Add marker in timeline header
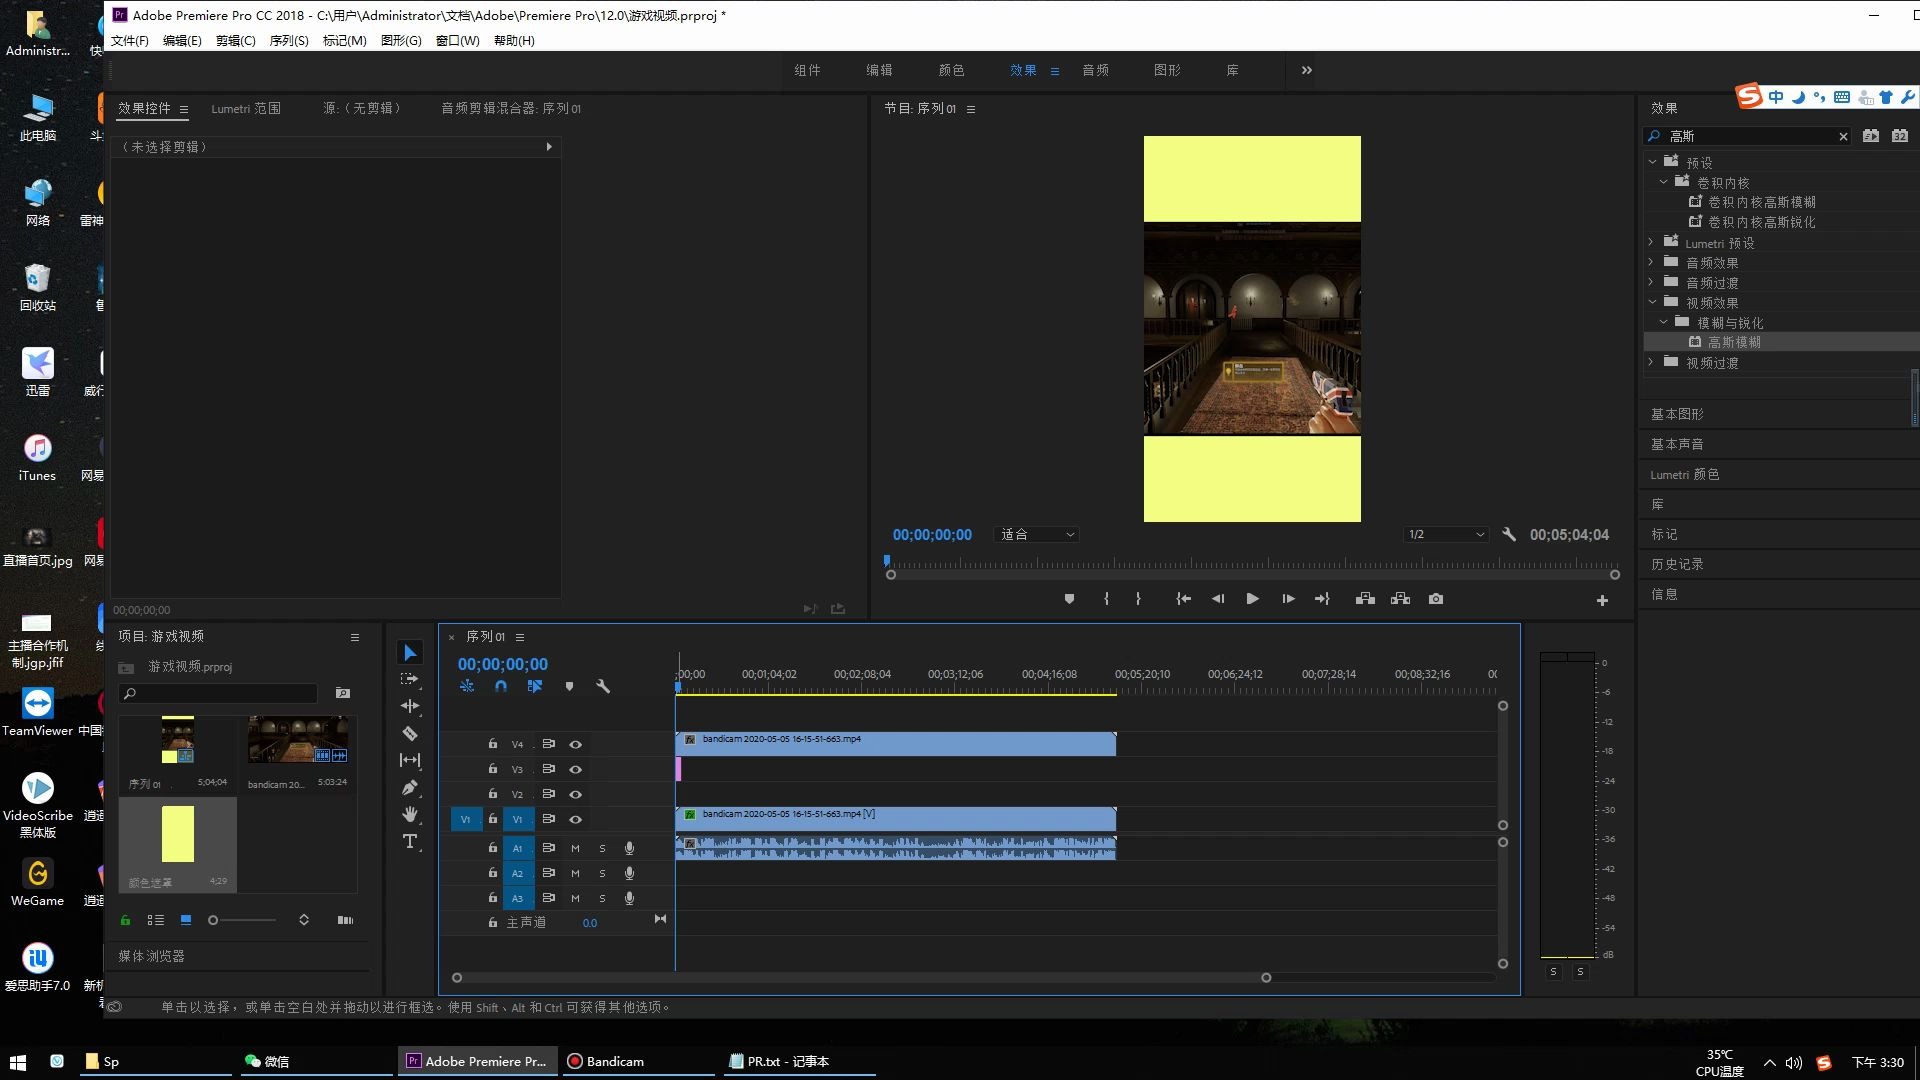1920x1080 pixels. tap(569, 686)
